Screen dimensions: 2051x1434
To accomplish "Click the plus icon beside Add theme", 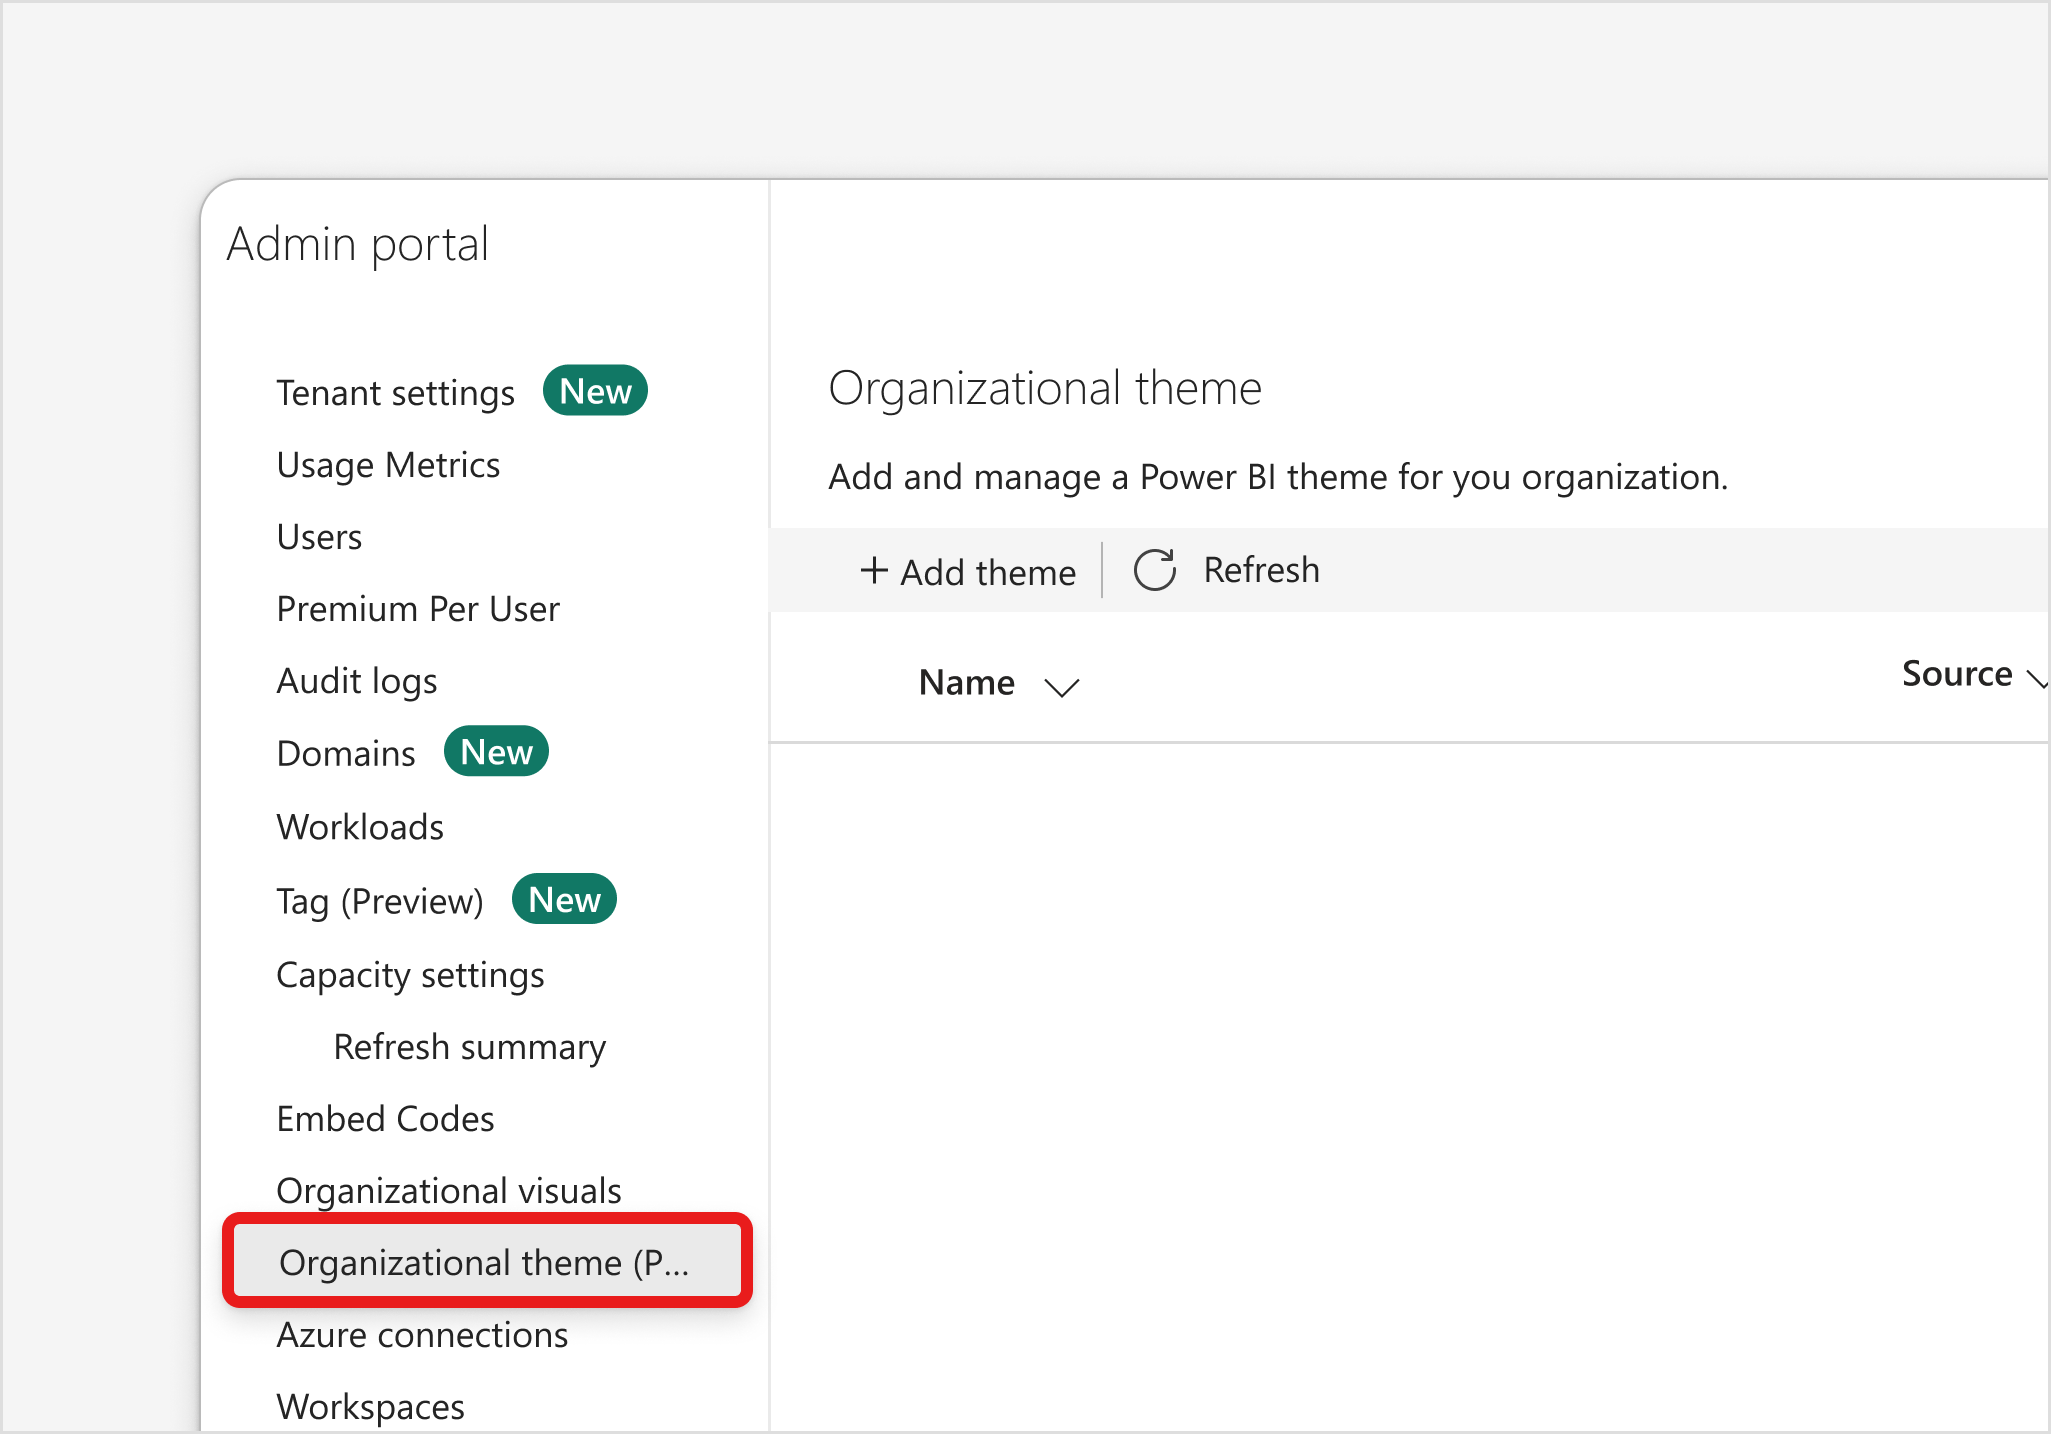I will click(x=874, y=570).
